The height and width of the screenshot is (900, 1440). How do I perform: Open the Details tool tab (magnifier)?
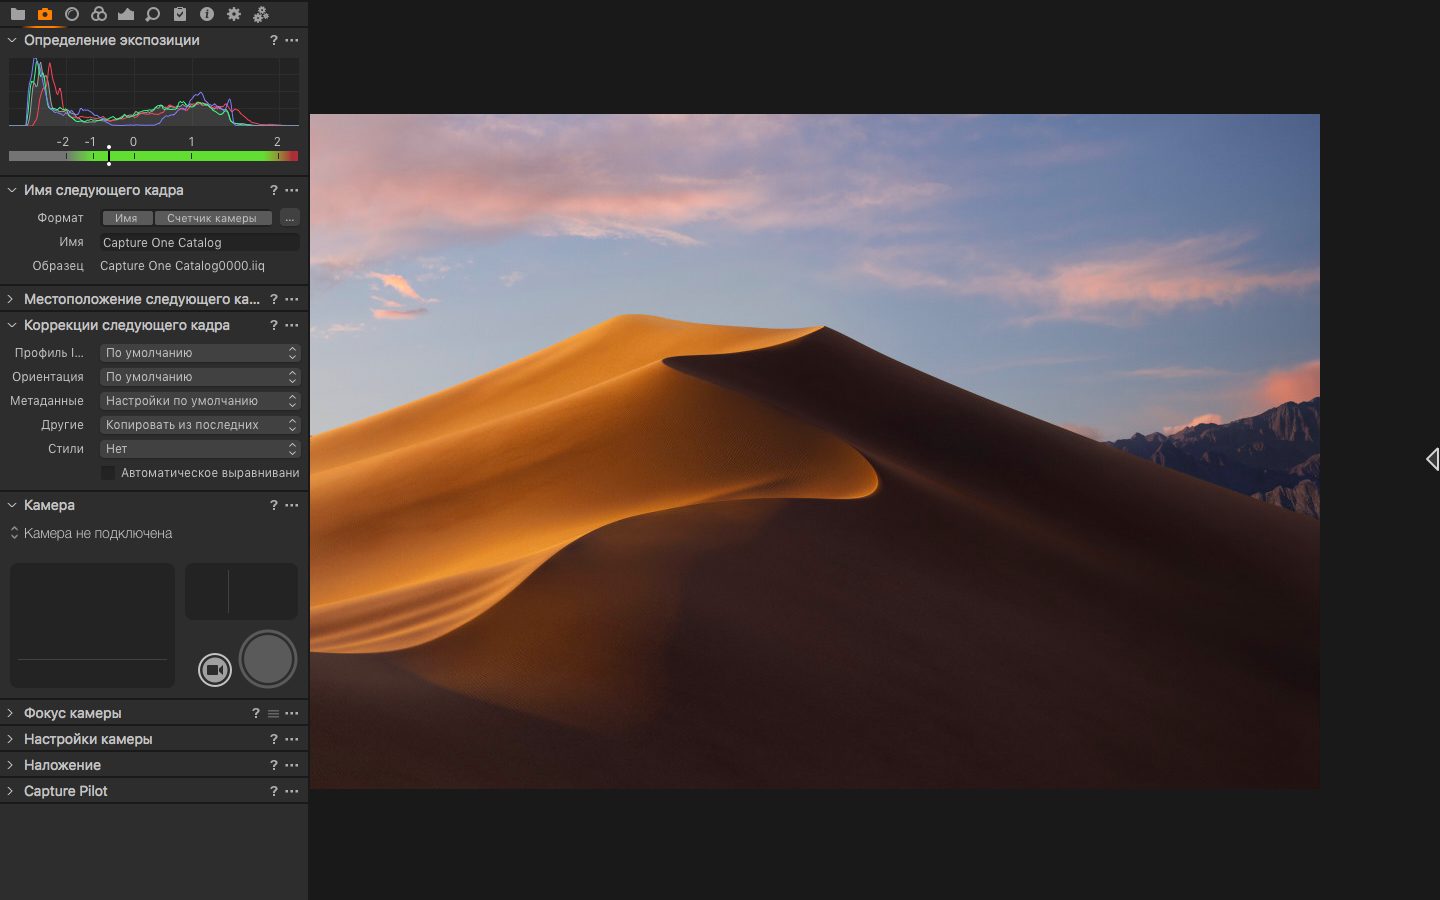click(x=152, y=14)
